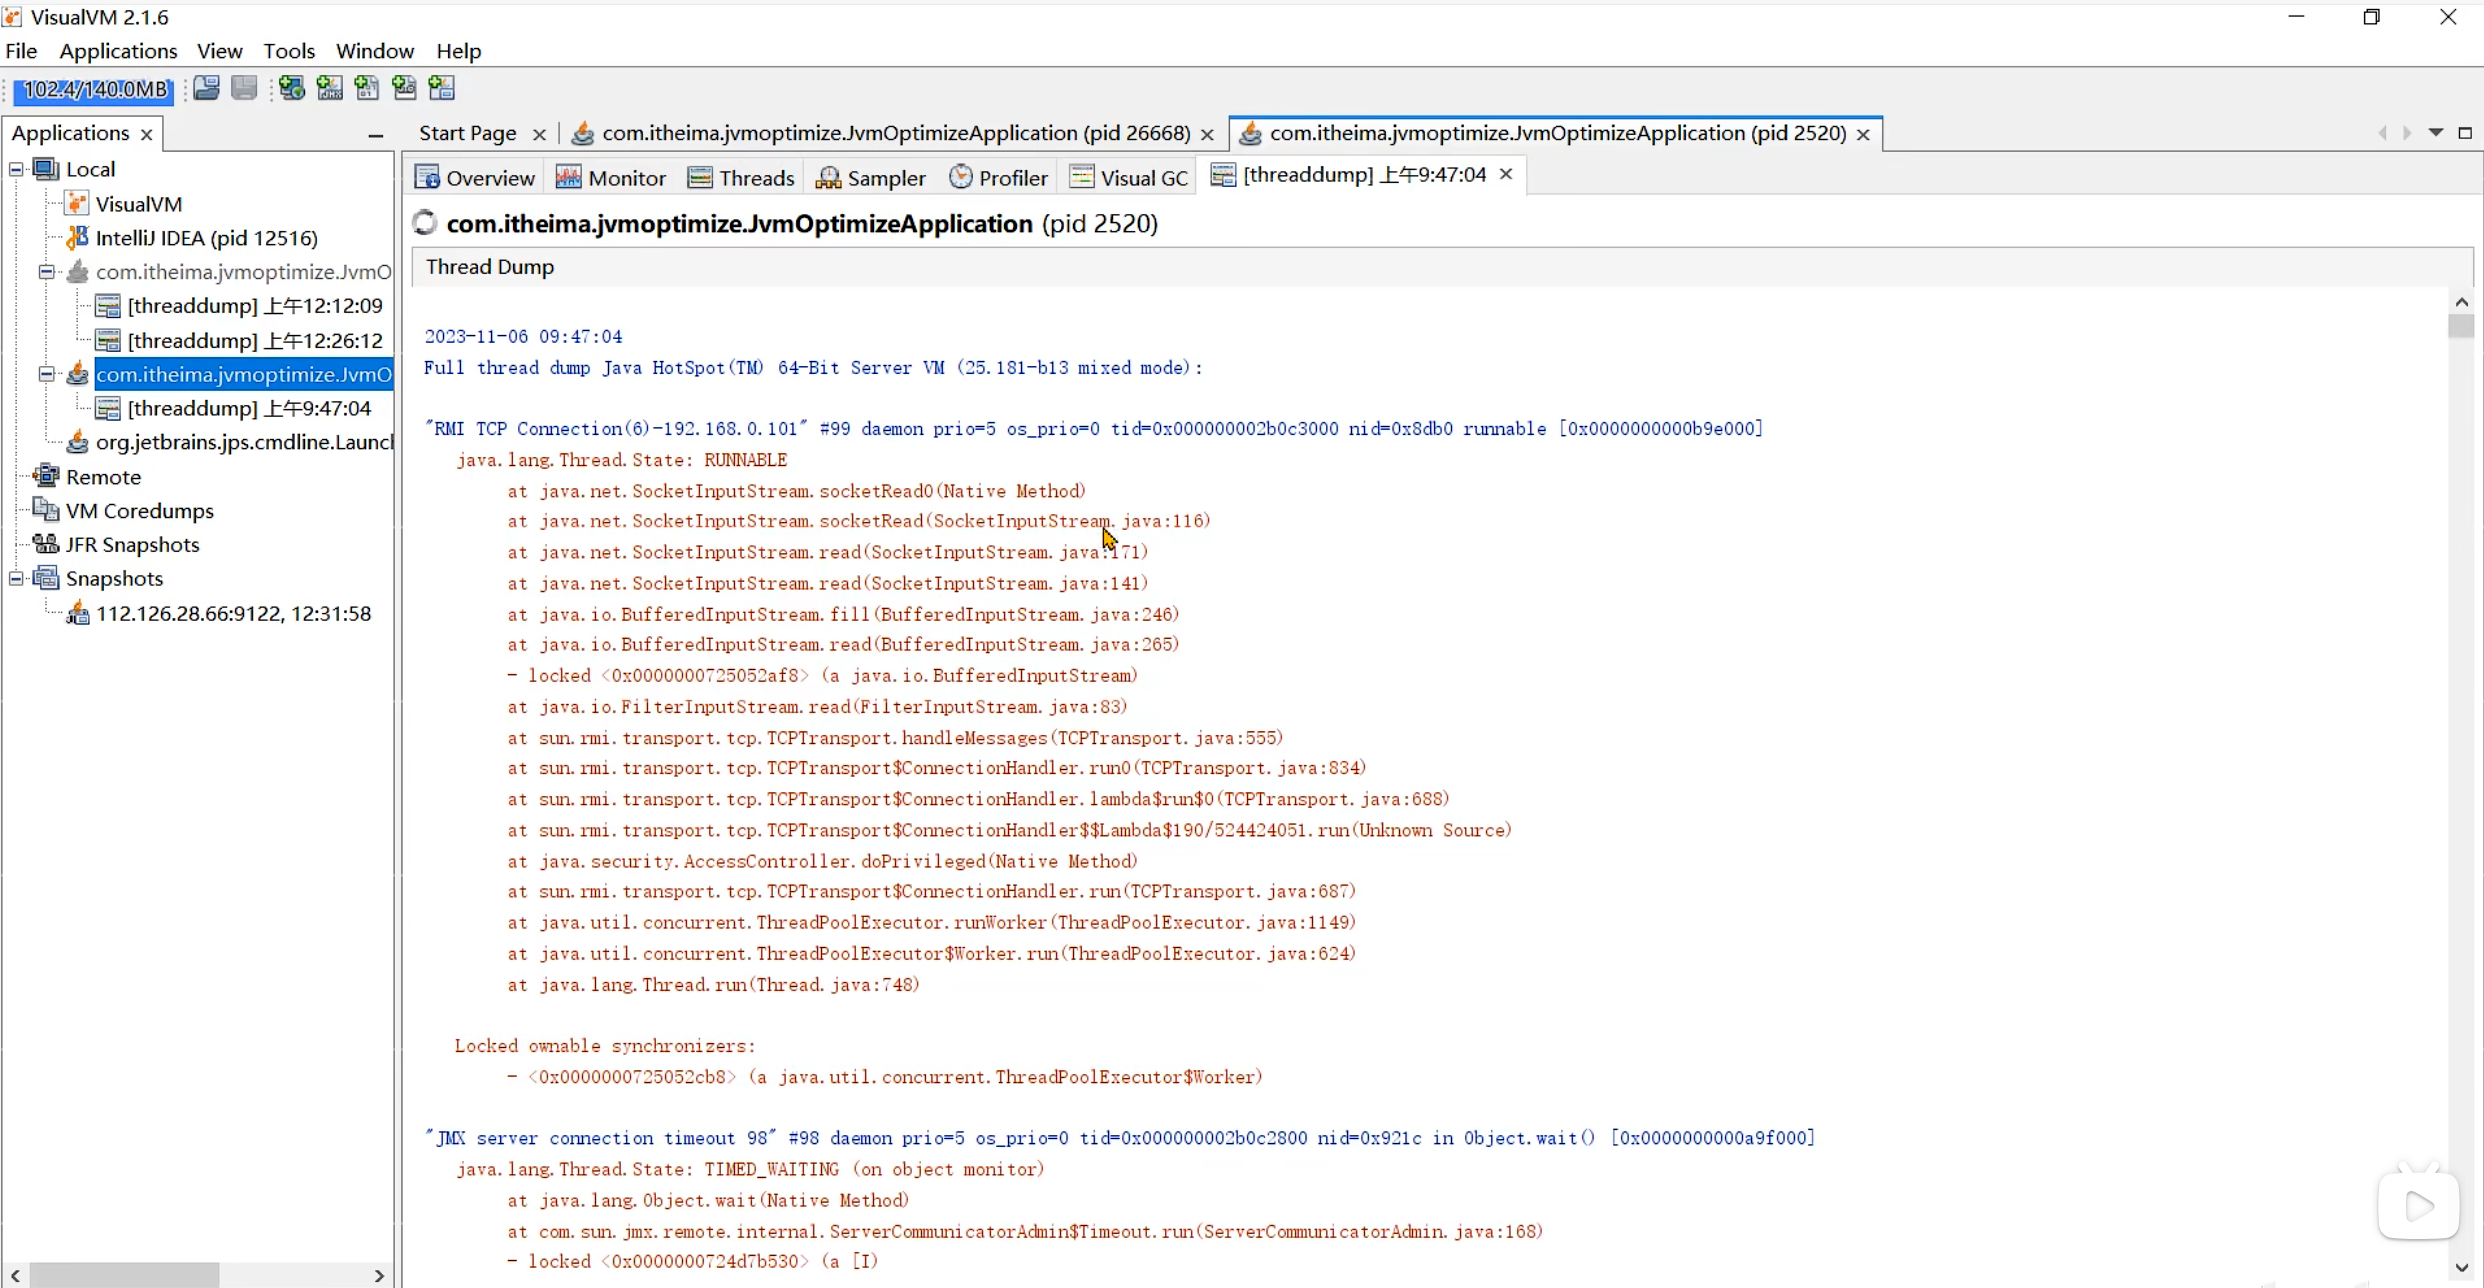Collapse the Local tree node

[x=16, y=169]
